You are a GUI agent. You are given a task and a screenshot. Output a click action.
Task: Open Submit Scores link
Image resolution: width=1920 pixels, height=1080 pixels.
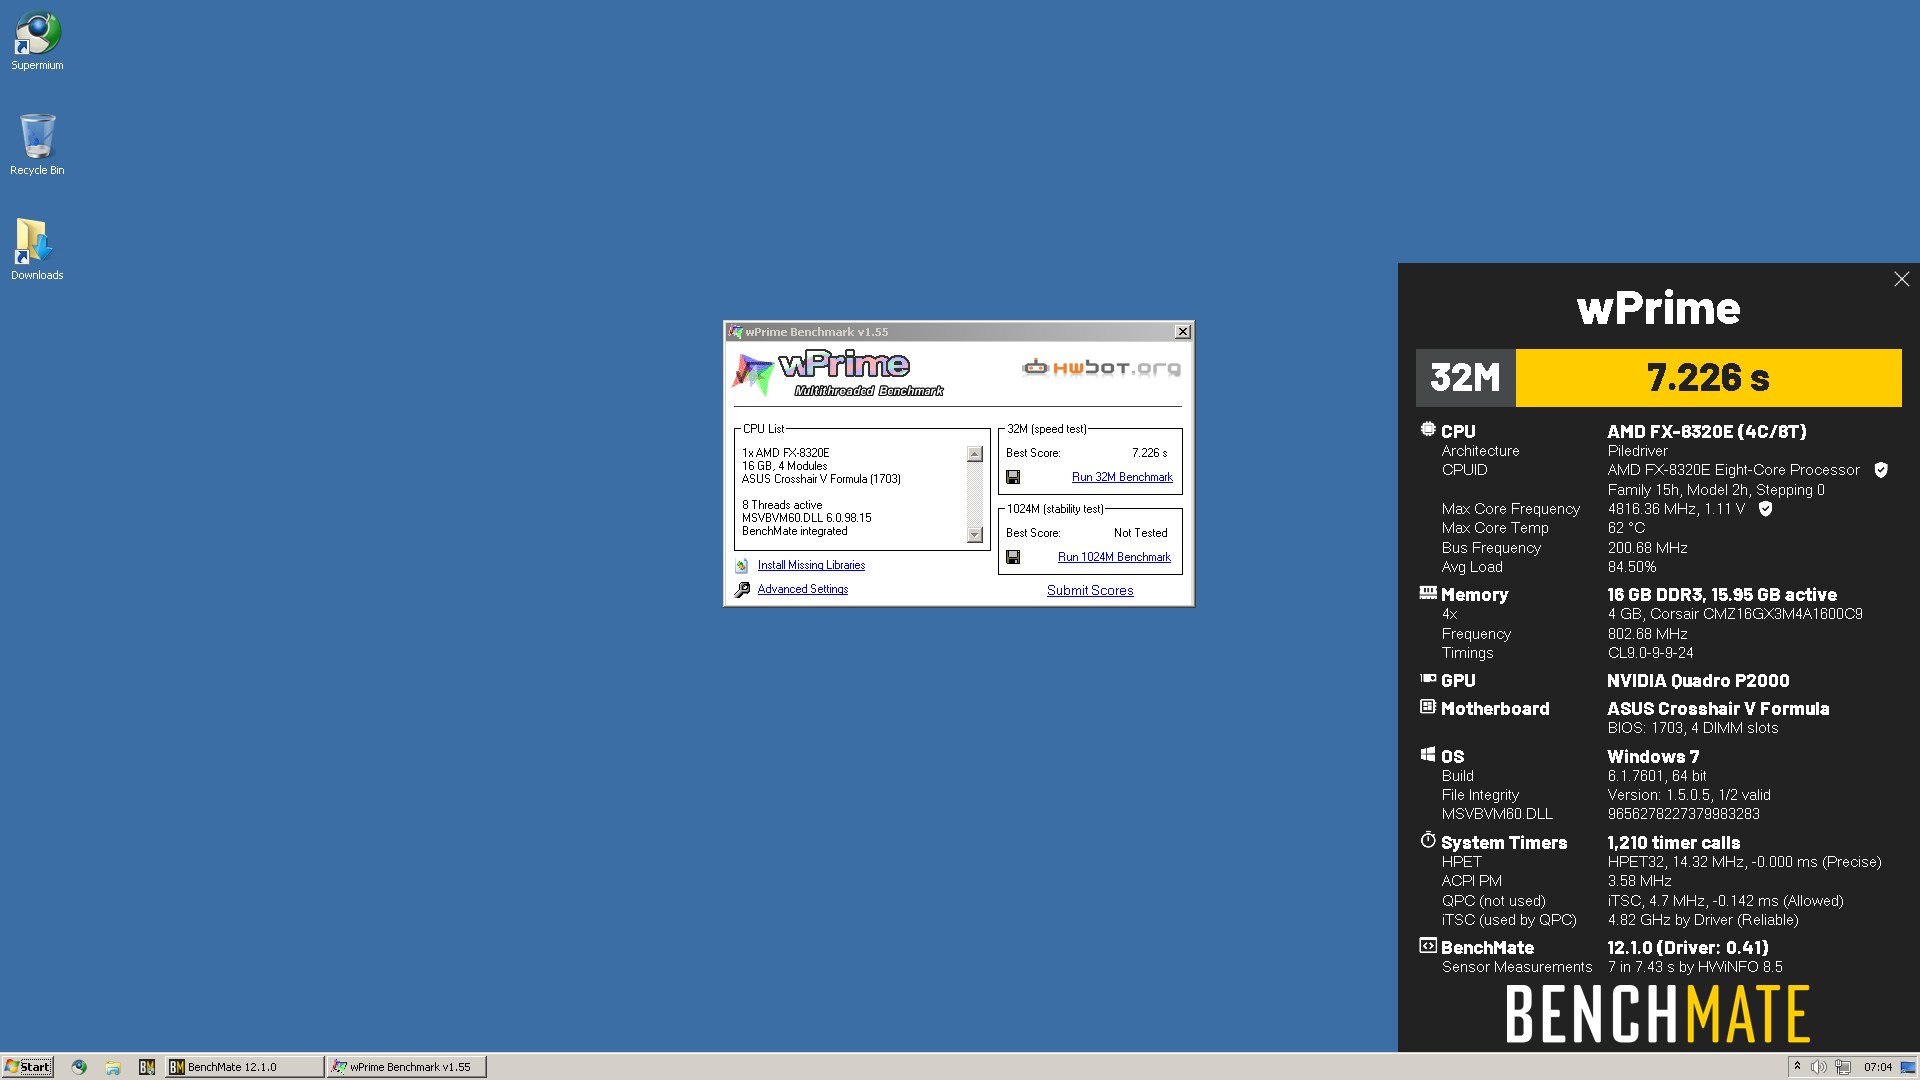point(1090,591)
